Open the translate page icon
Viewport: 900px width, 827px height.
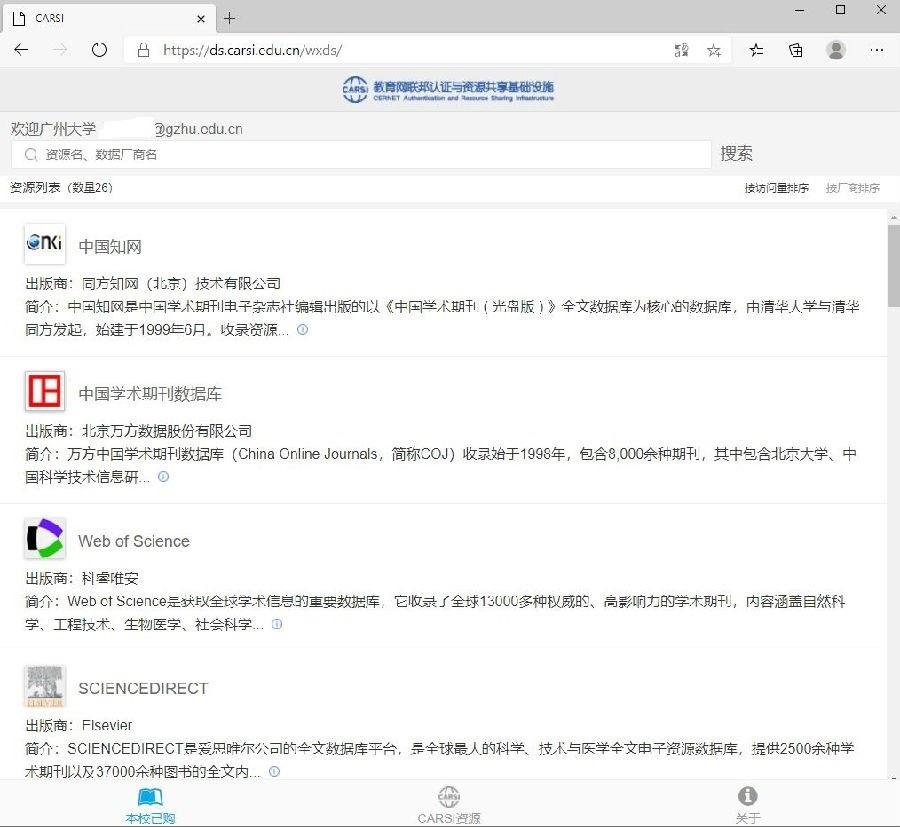point(681,50)
